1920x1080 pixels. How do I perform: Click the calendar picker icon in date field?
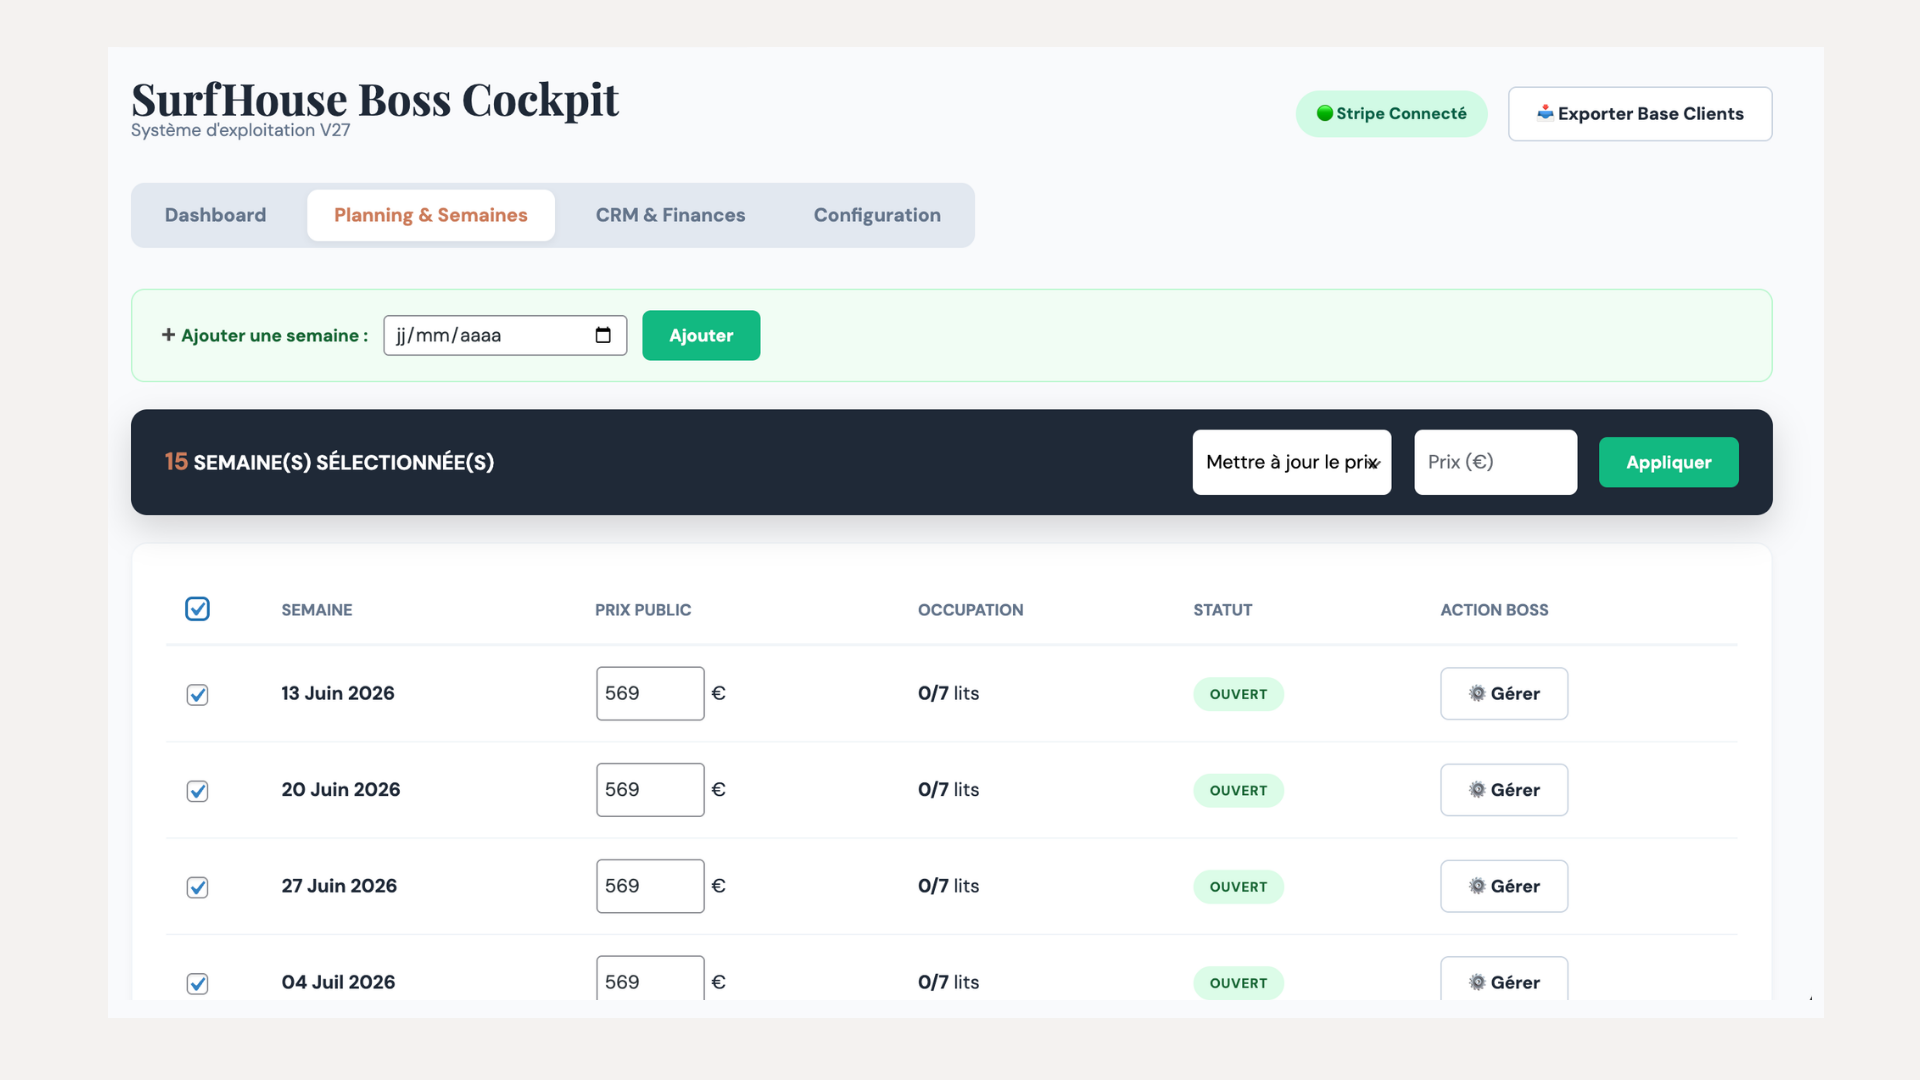pos(603,335)
